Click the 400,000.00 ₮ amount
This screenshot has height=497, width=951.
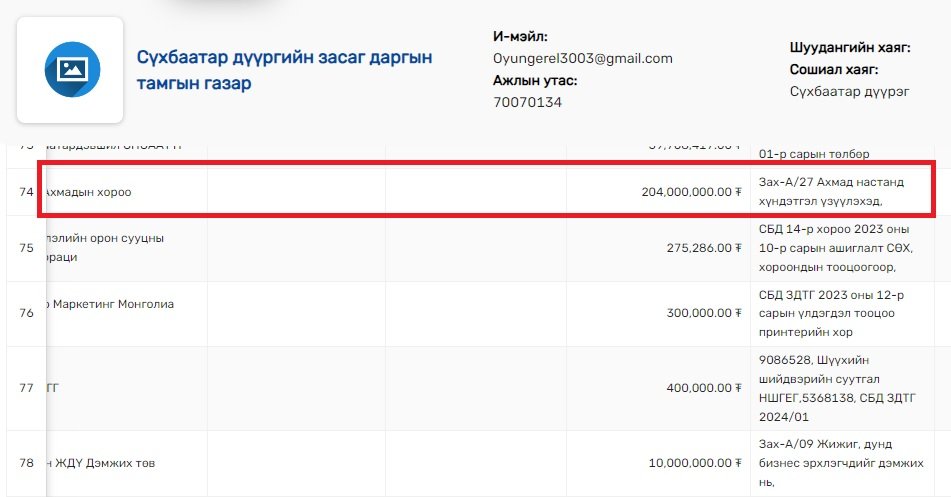703,388
